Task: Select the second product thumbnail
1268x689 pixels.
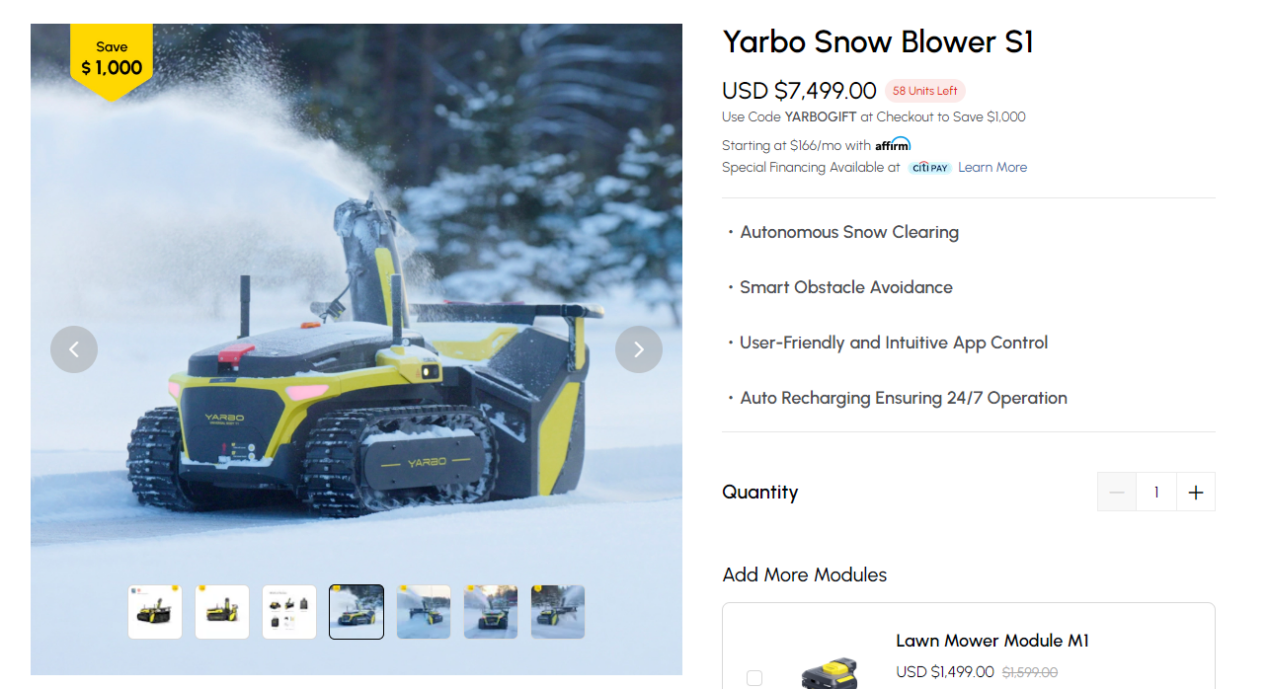Action: coord(222,612)
